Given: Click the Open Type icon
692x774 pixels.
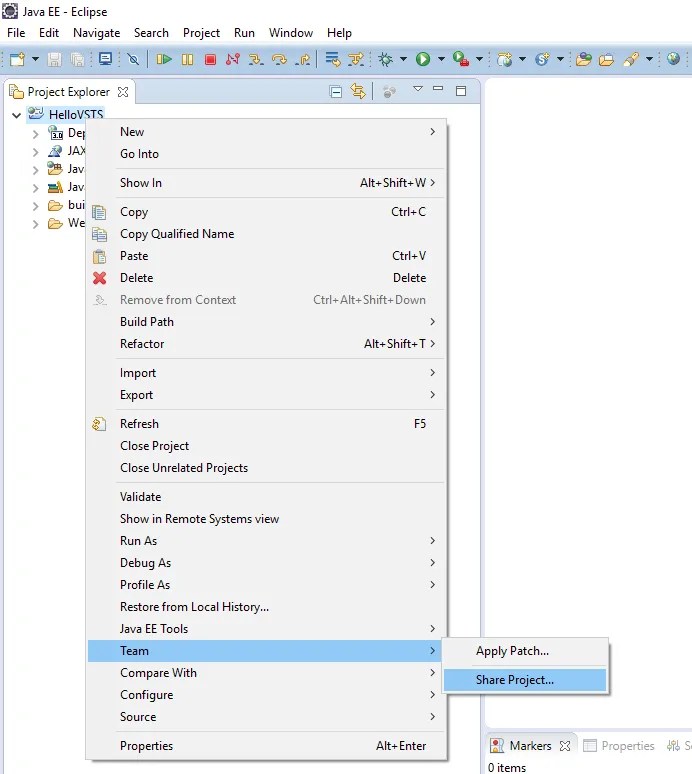Looking at the screenshot, I should 583,59.
